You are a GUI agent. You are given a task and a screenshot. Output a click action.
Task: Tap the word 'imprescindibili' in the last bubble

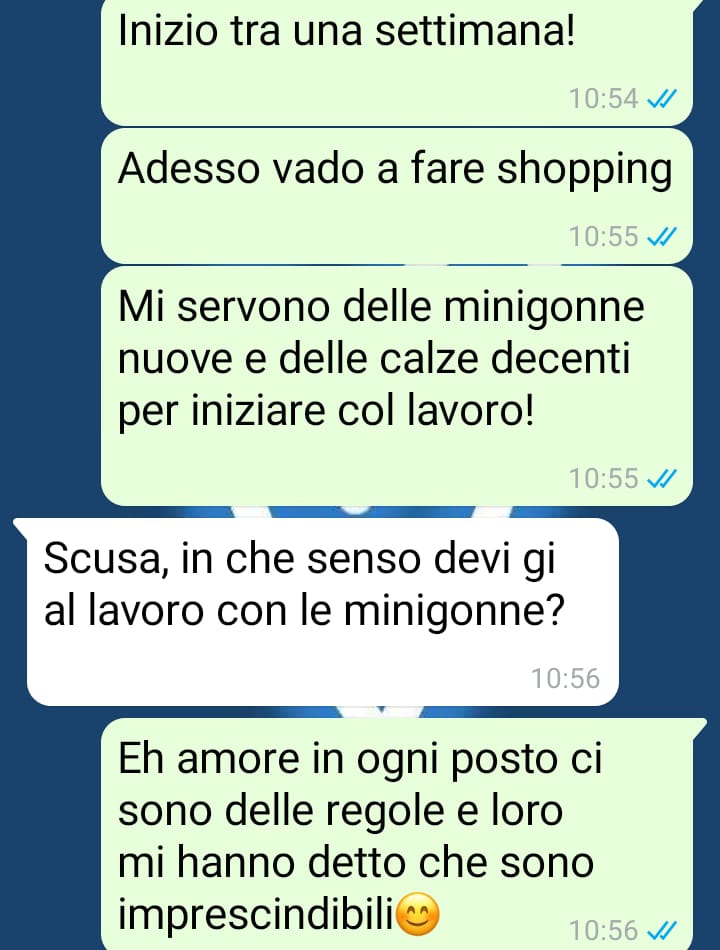[x=256, y=914]
